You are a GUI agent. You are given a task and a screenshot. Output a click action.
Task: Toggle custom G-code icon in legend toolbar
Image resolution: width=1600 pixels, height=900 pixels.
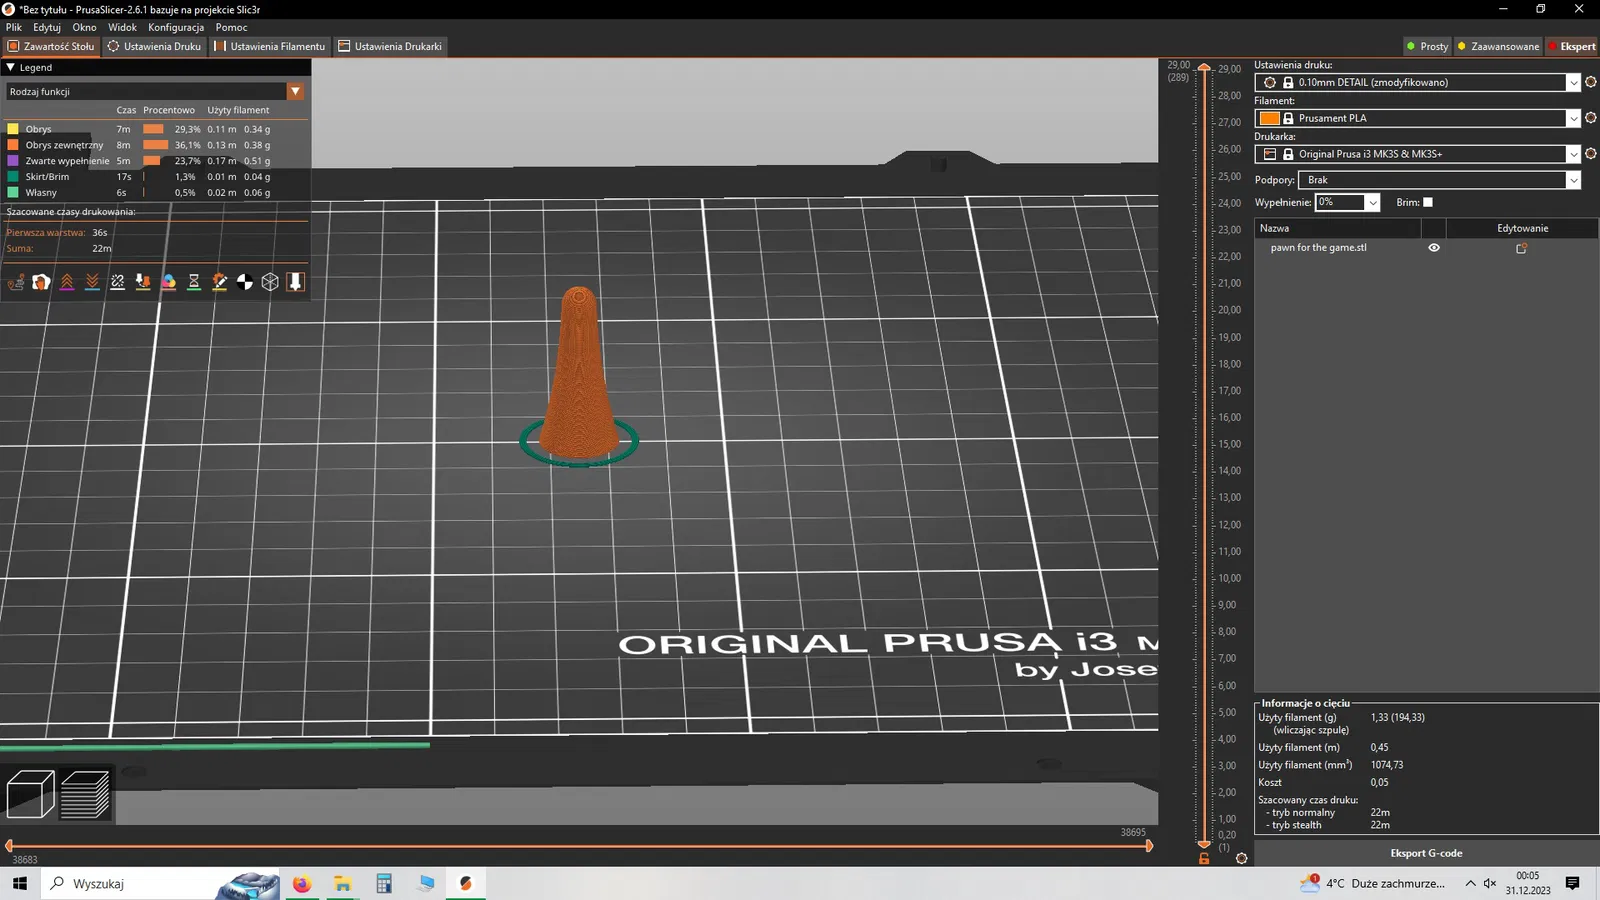219,282
